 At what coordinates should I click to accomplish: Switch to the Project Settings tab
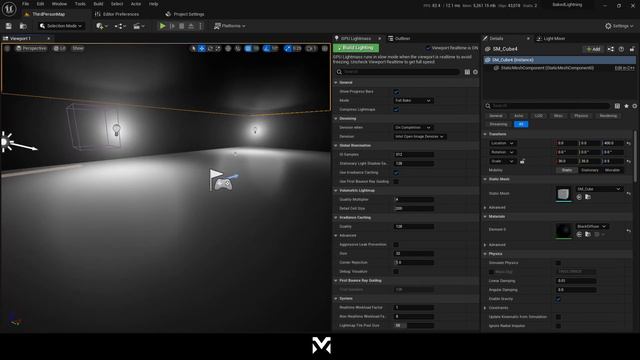coord(185,14)
